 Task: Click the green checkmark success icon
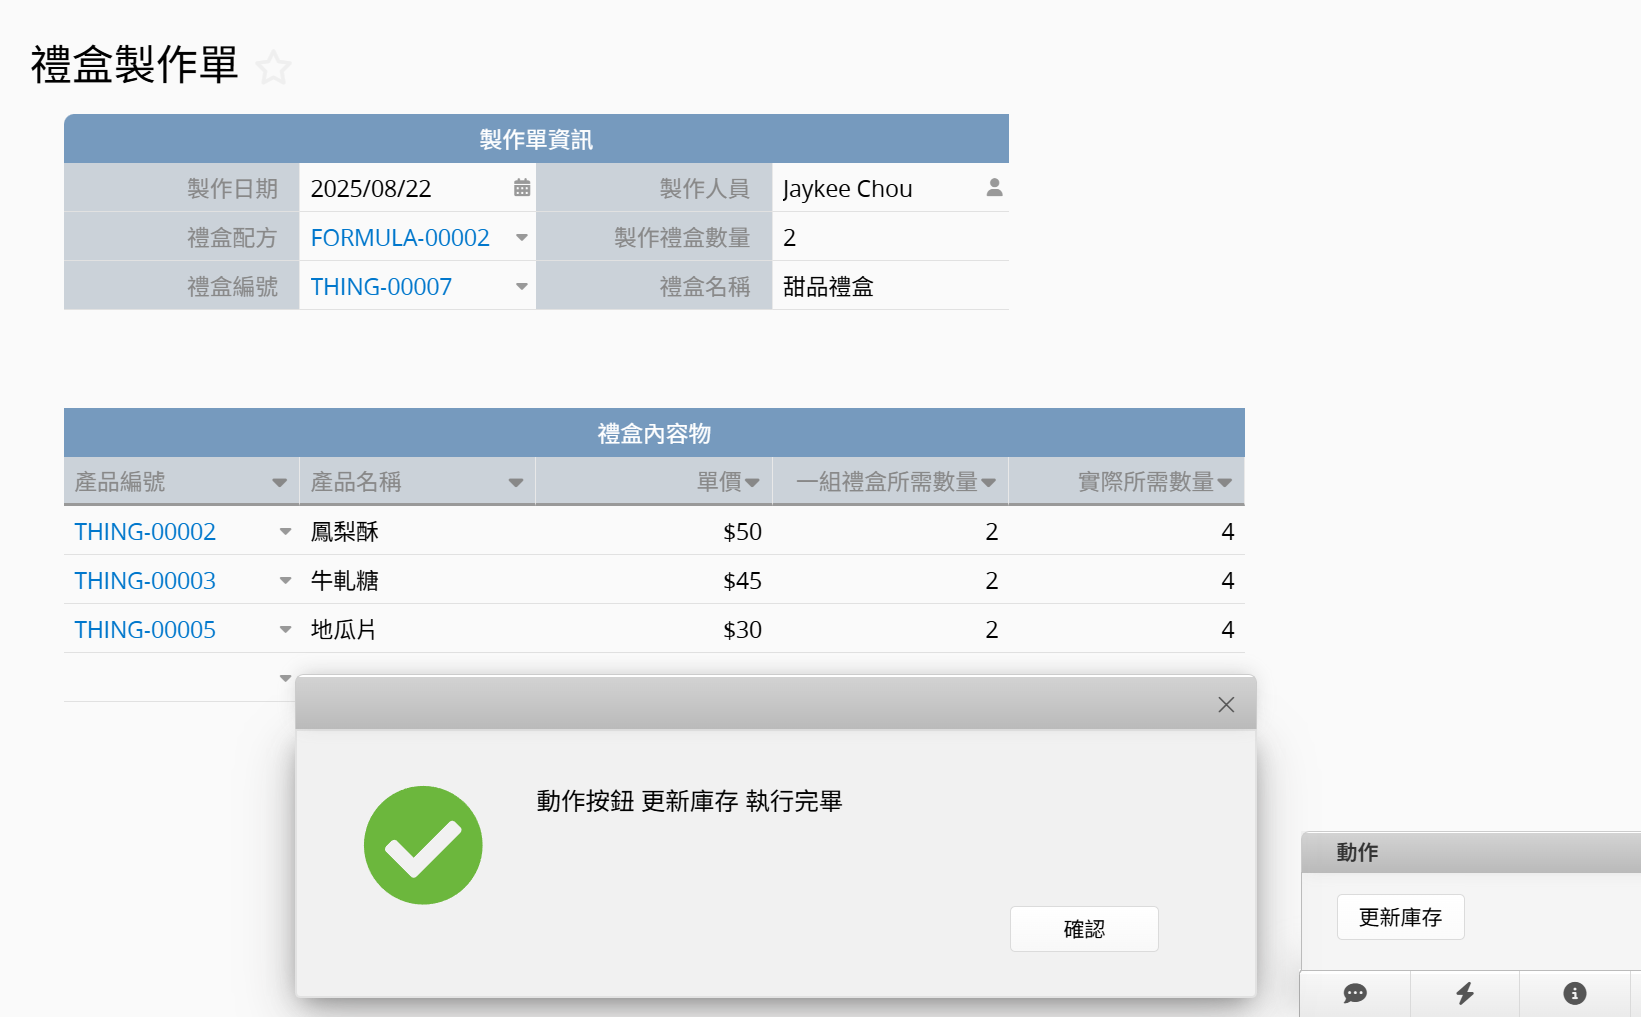pos(423,845)
